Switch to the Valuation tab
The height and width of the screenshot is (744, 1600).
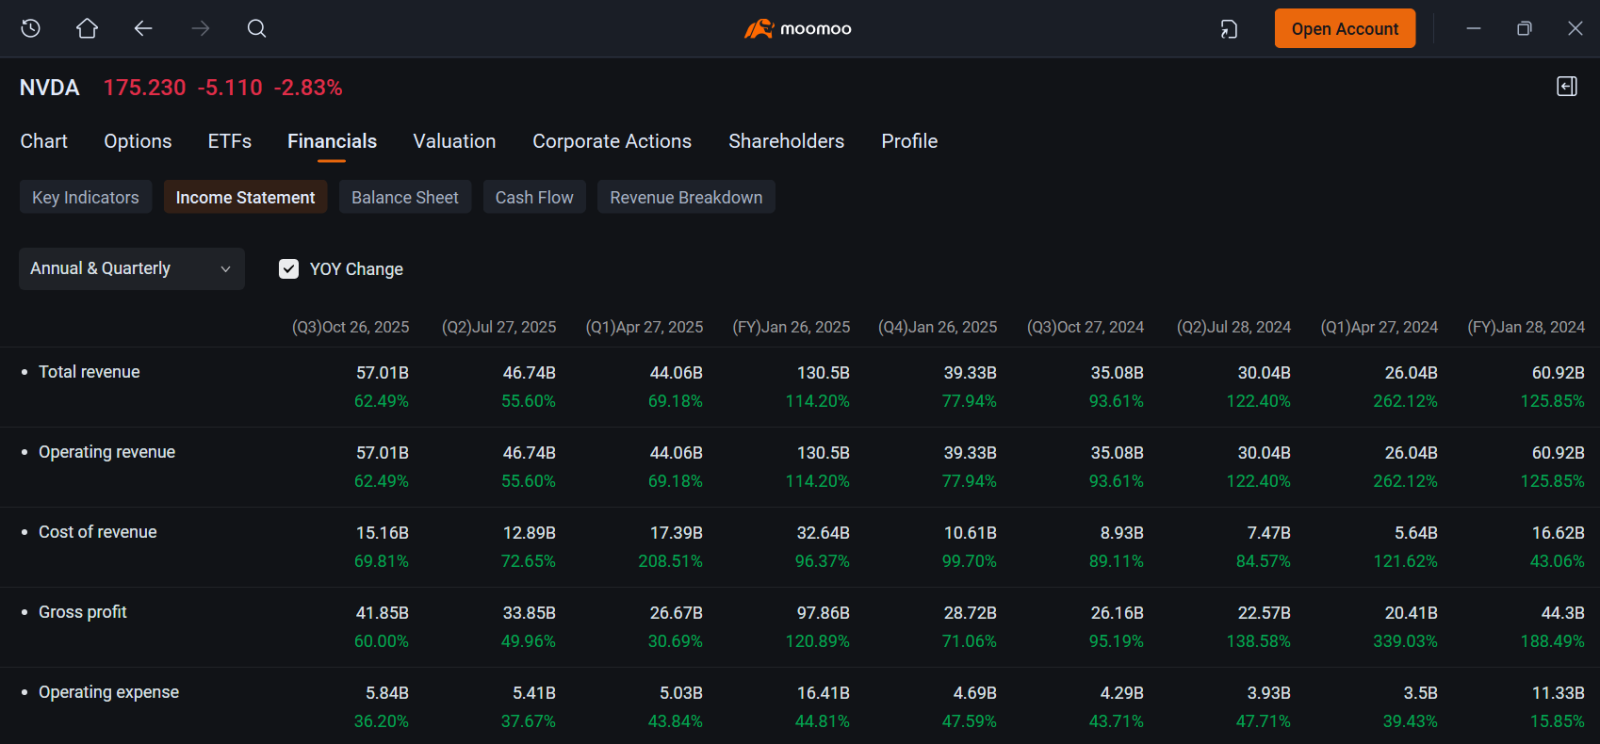click(x=454, y=141)
